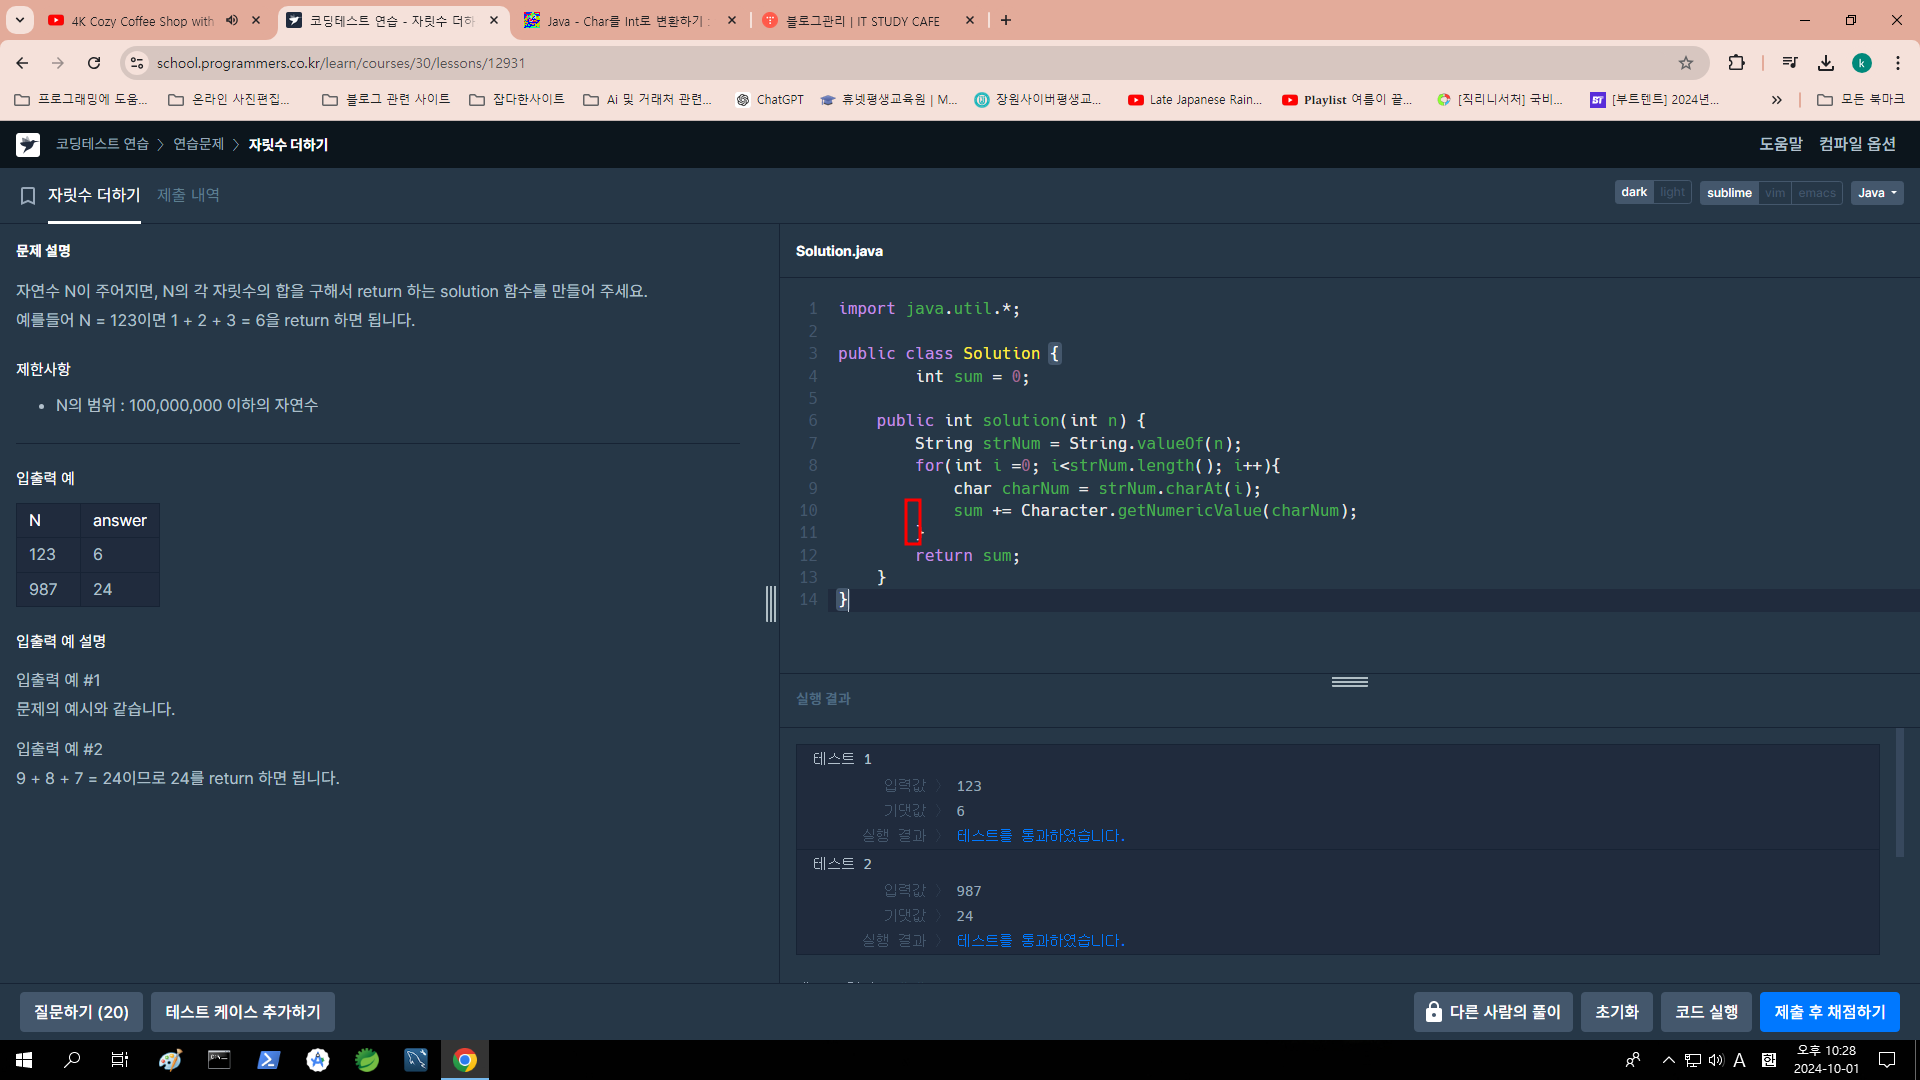Open Chrome extensions puzzle icon
Screen dimensions: 1920x1080
(x=1736, y=63)
